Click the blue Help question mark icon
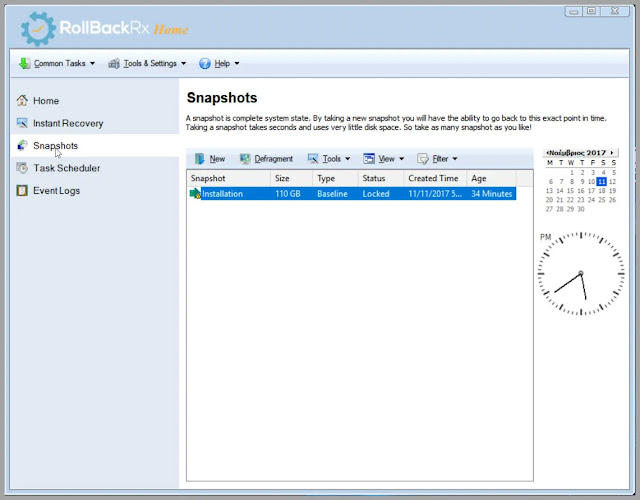This screenshot has height=500, width=640. [204, 64]
